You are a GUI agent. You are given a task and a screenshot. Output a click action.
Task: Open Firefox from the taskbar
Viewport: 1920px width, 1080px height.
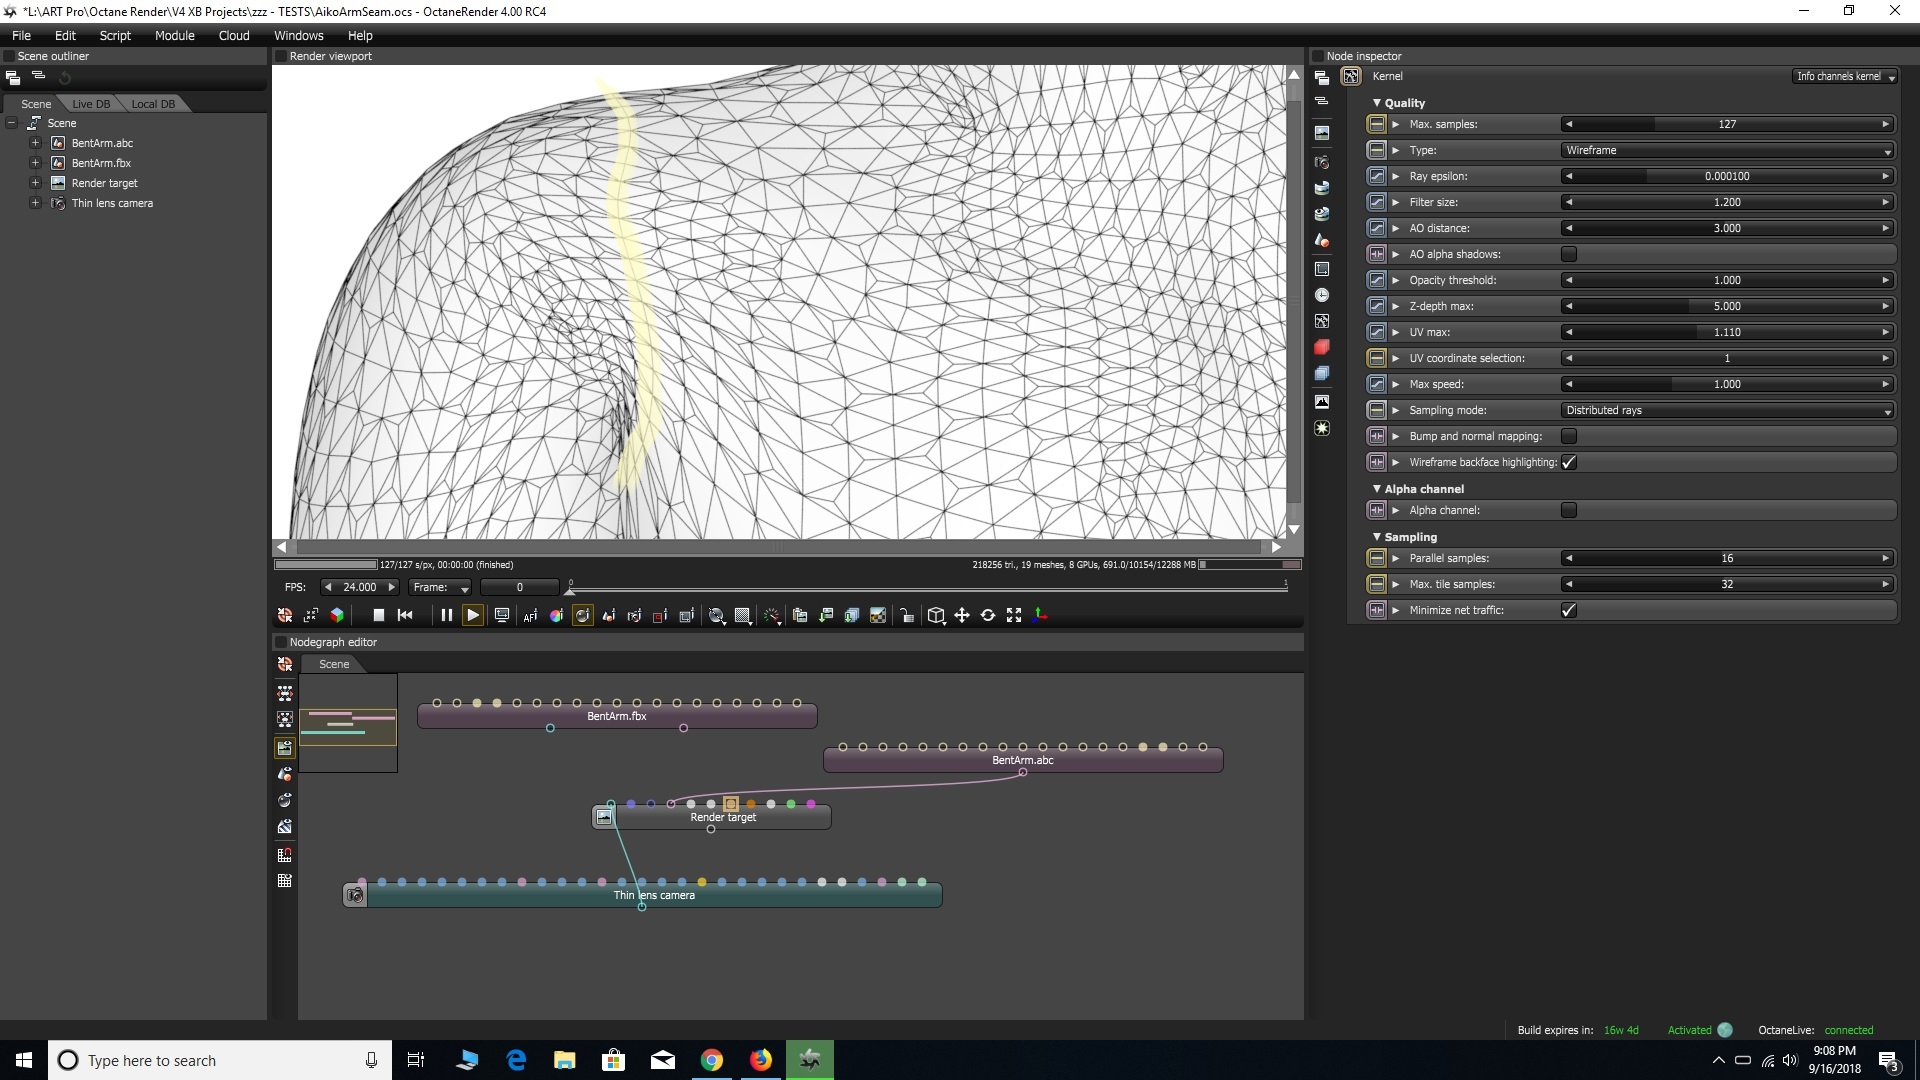761,1060
